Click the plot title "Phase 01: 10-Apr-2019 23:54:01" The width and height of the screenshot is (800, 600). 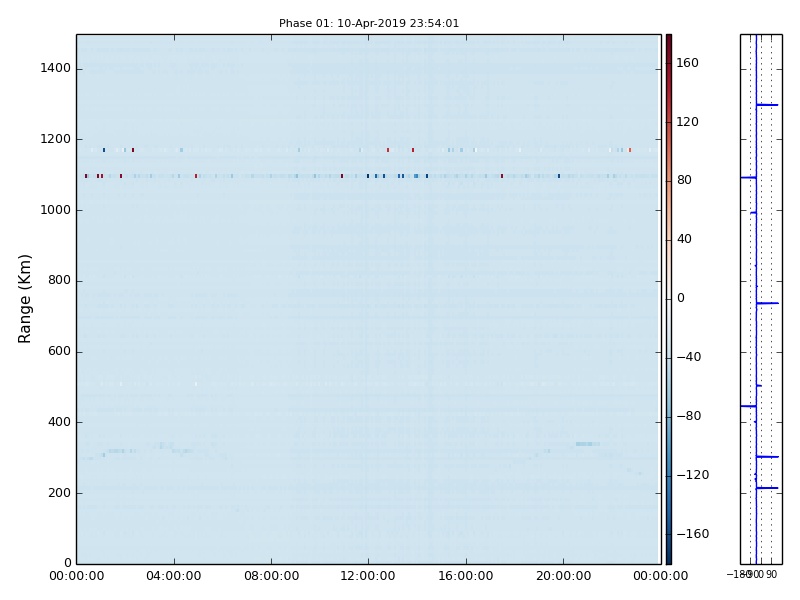pyautogui.click(x=369, y=23)
